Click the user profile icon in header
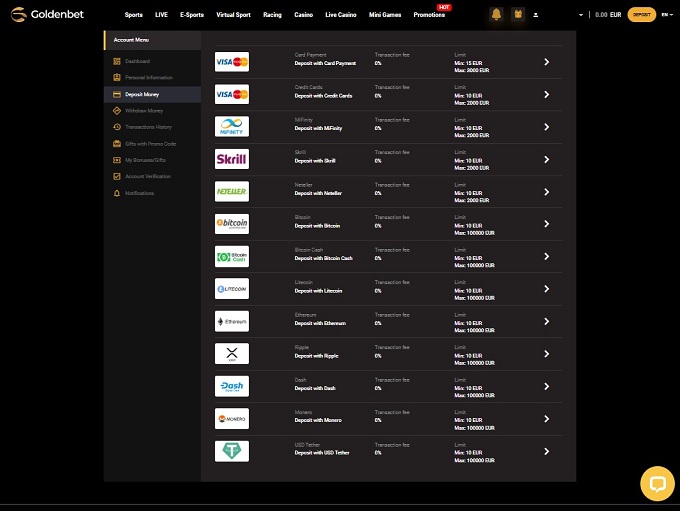Screen dimensions: 680x511 pos(536,15)
